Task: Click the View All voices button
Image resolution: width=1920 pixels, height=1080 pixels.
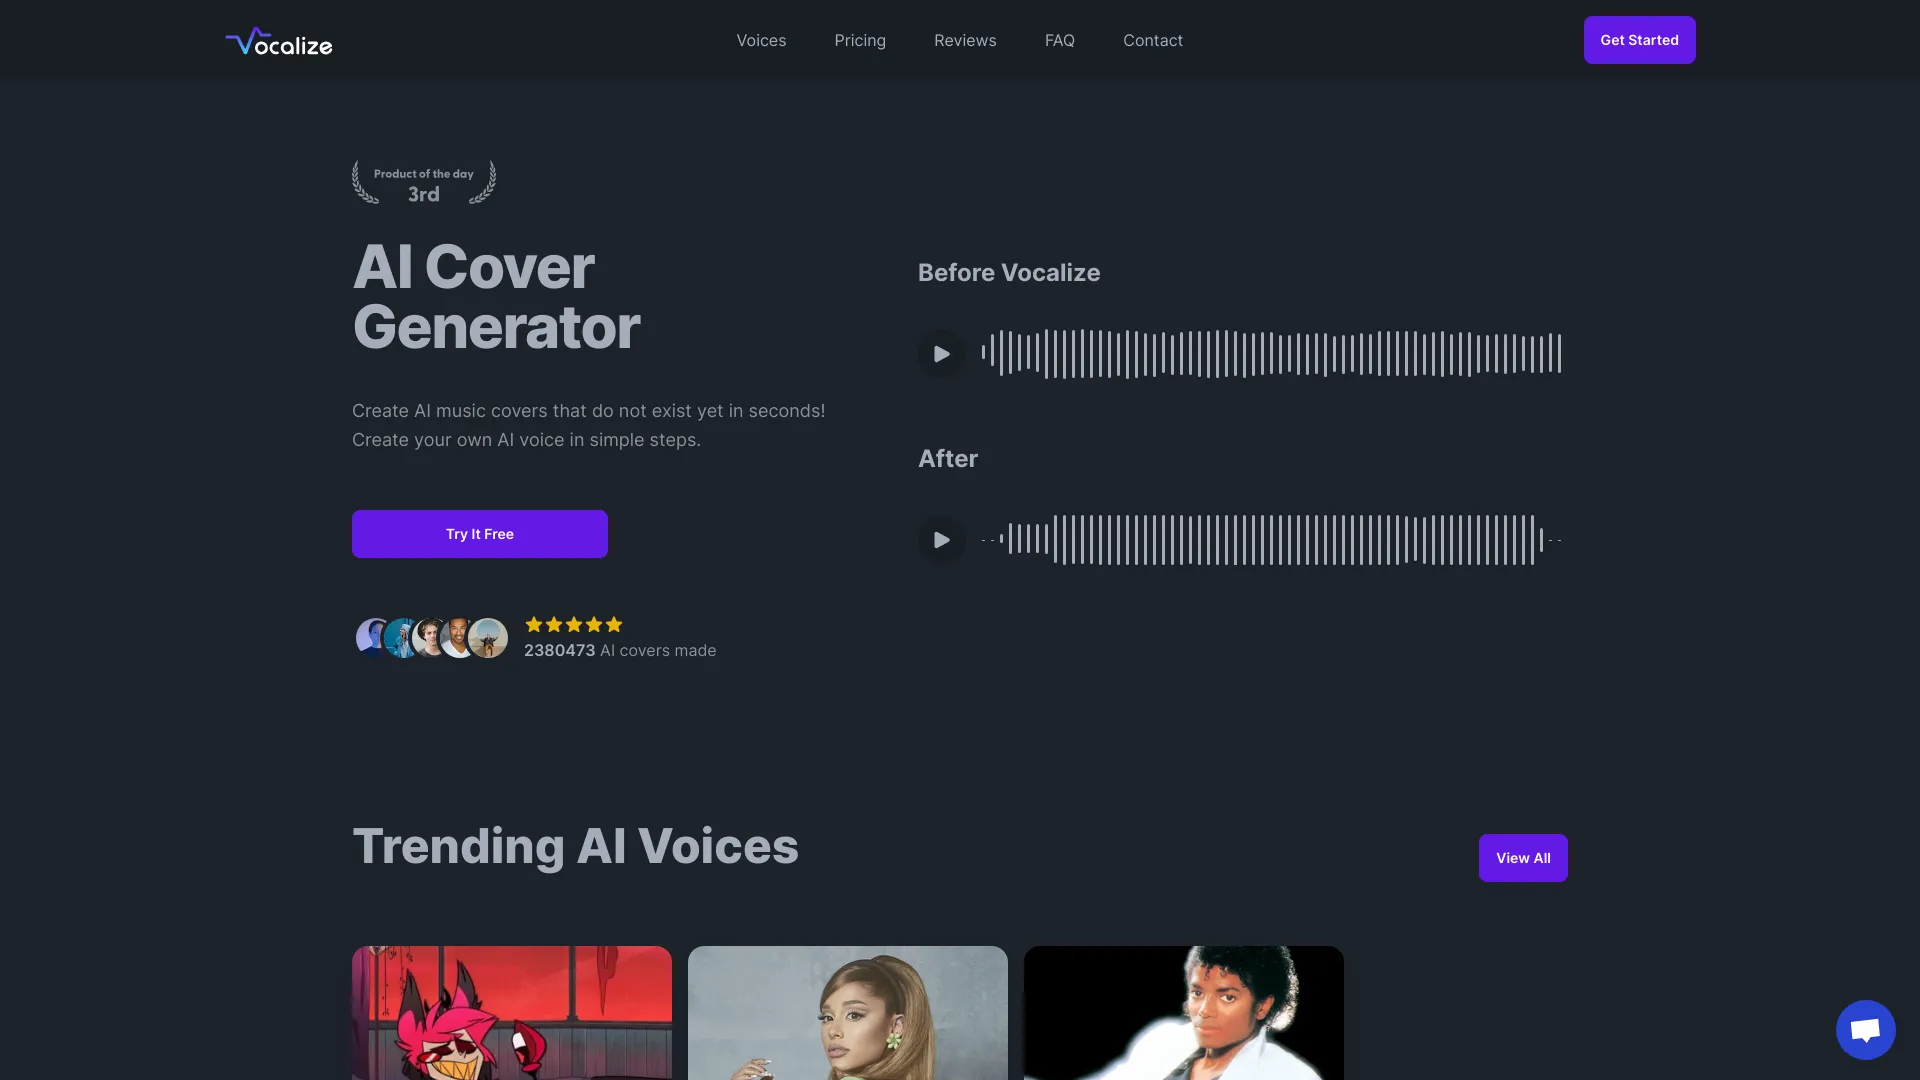Action: pyautogui.click(x=1522, y=857)
